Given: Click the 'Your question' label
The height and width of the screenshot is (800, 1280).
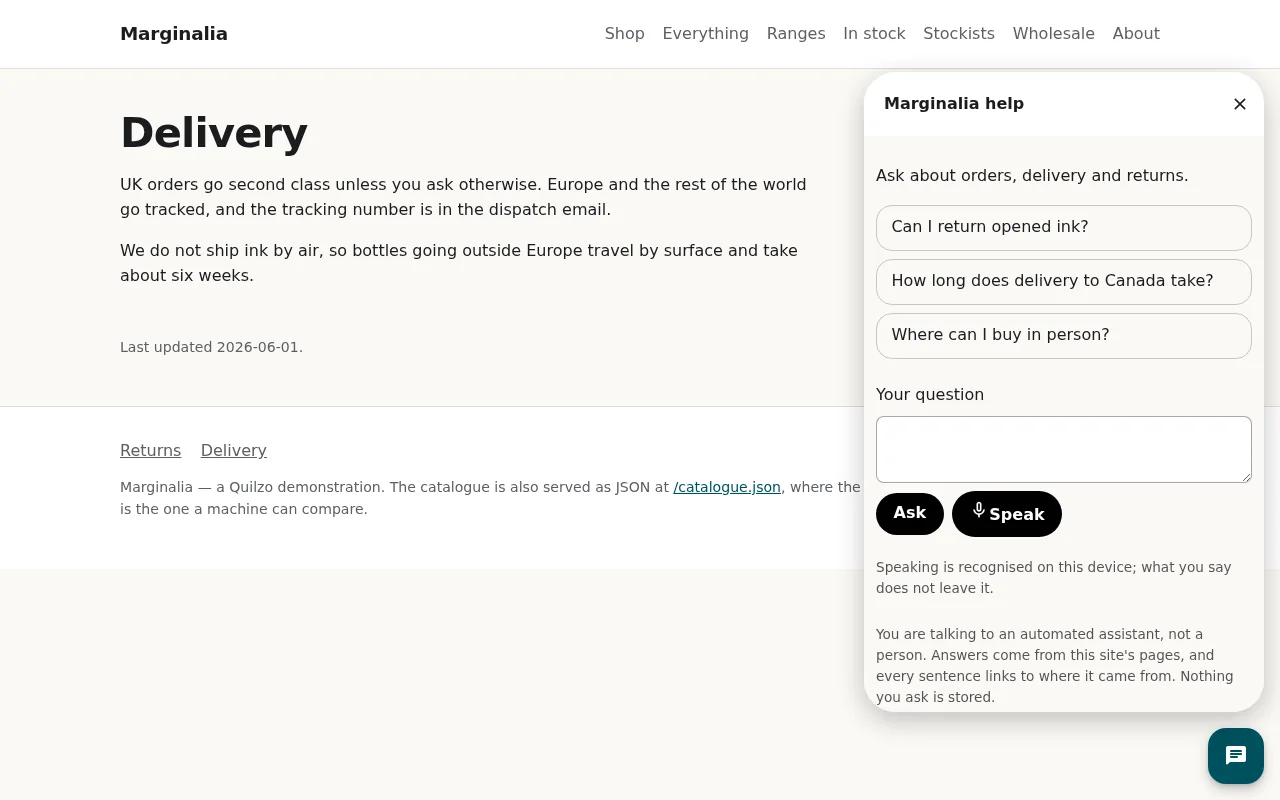Looking at the screenshot, I should point(930,395).
